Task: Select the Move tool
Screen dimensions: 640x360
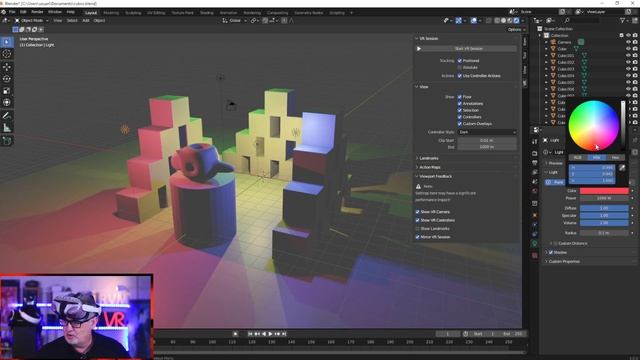Action: click(x=7, y=67)
